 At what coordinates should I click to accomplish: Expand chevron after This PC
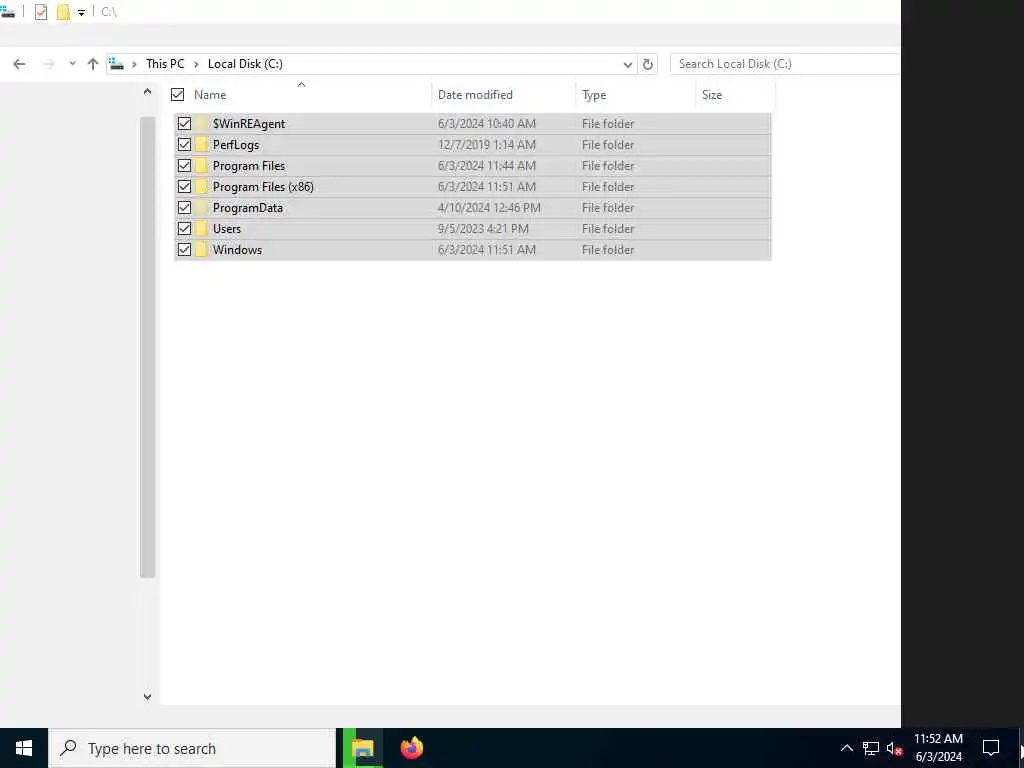(196, 64)
